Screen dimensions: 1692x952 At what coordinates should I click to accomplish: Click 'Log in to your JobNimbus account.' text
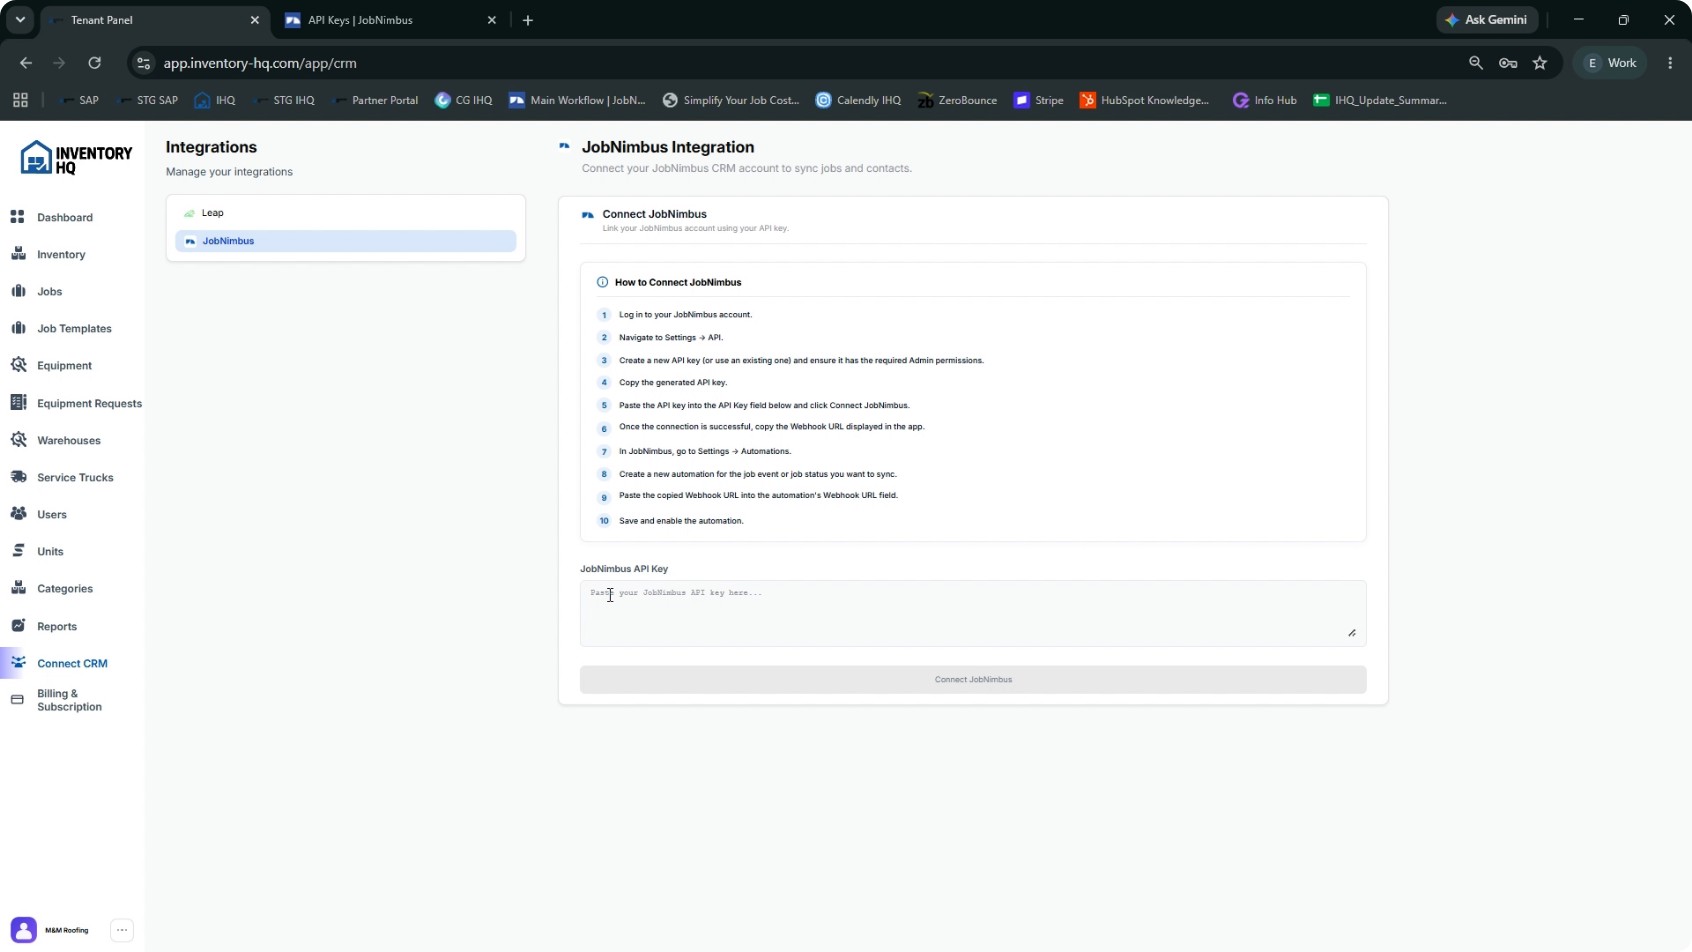pos(685,315)
